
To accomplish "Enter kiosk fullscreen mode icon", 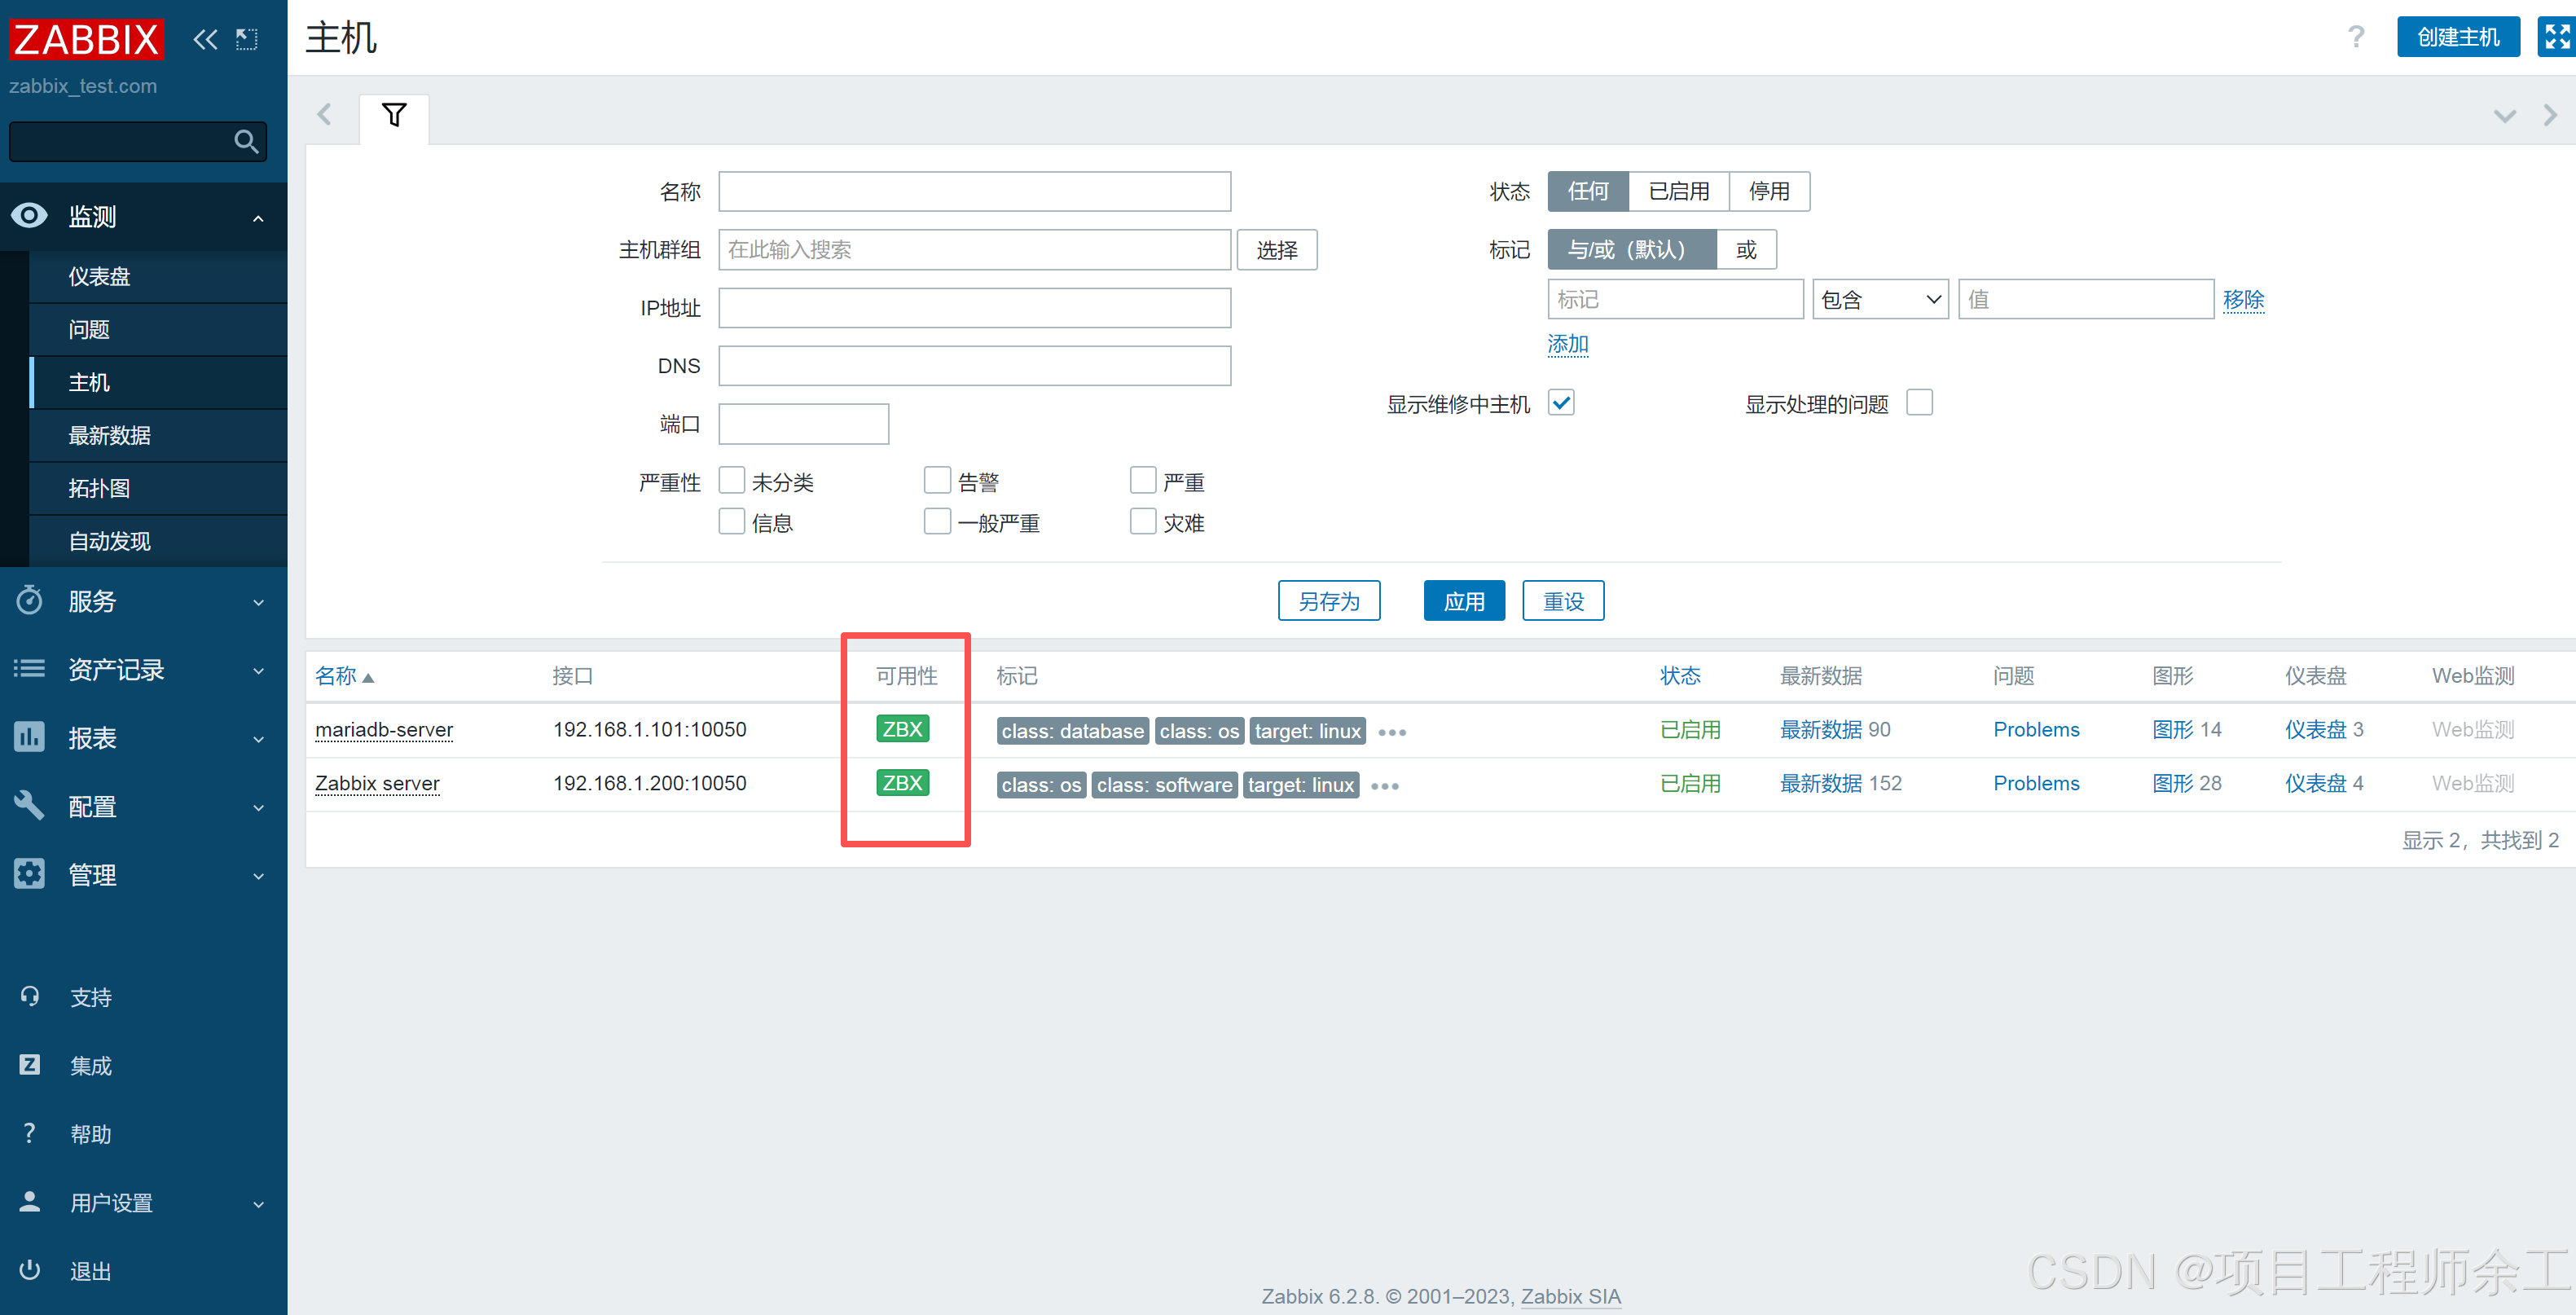I will [x=2556, y=37].
